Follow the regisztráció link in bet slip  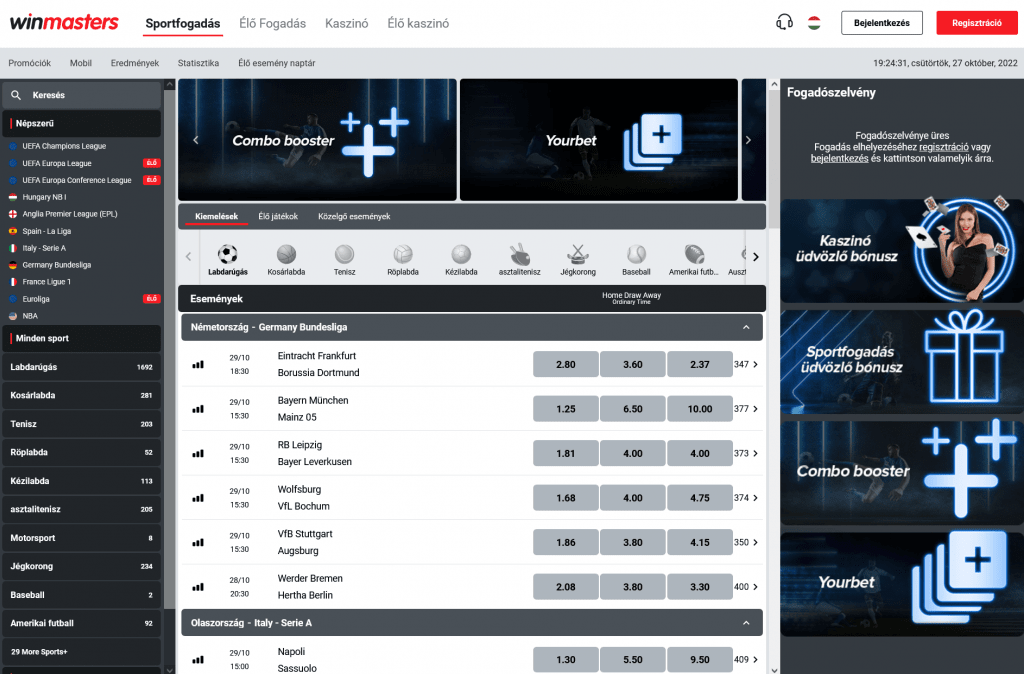pyautogui.click(x=944, y=147)
